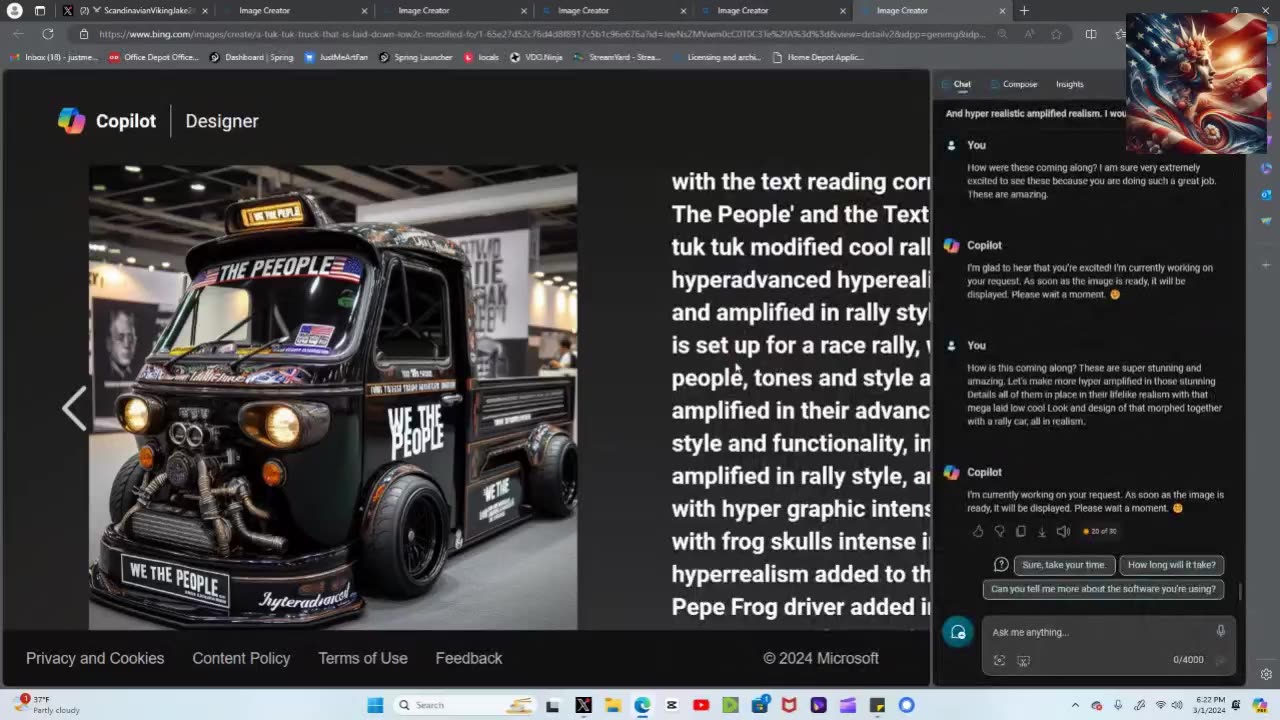Open the Inbox bookmark
The height and width of the screenshot is (720, 1280).
click(54, 57)
